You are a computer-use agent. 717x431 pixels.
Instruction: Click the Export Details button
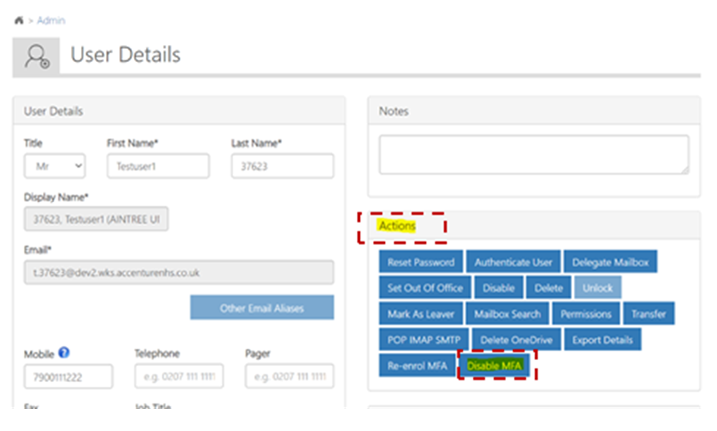click(603, 340)
